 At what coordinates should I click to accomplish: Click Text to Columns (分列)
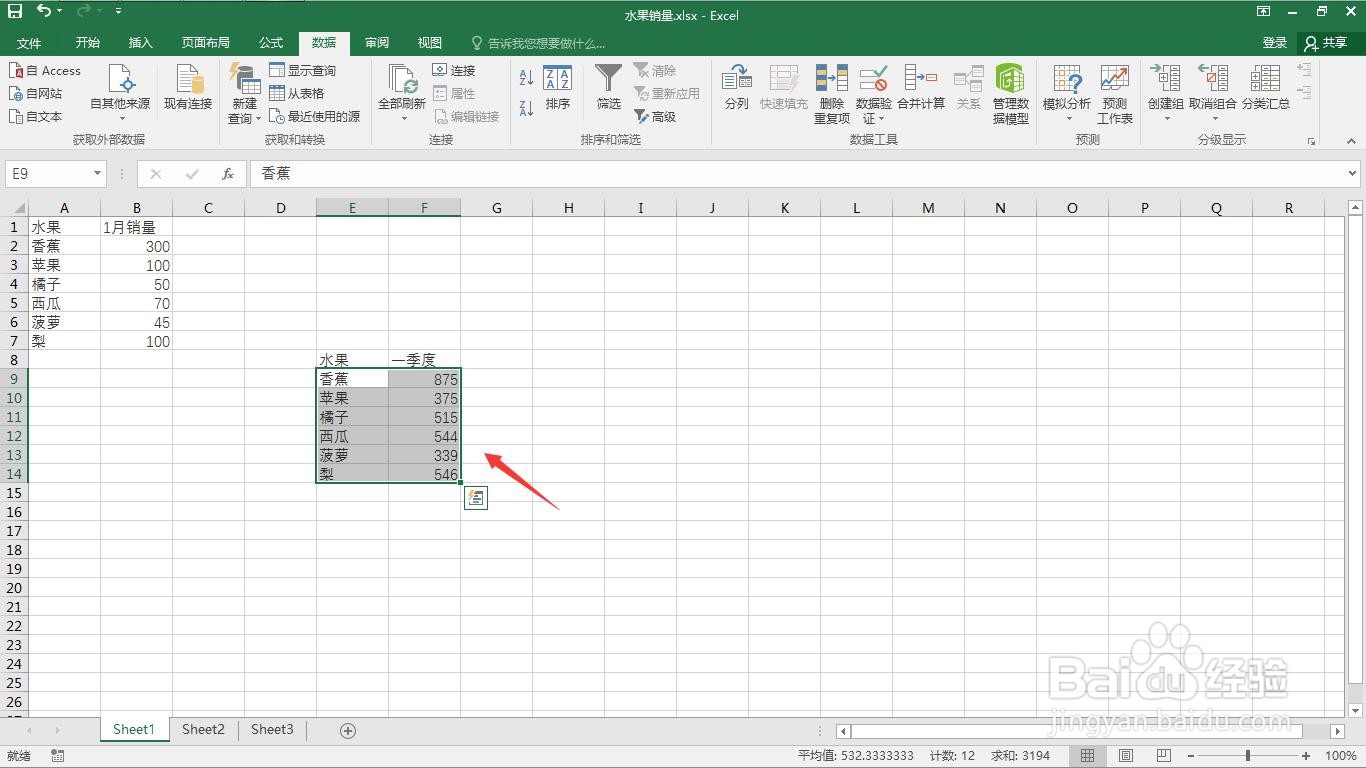tap(737, 88)
